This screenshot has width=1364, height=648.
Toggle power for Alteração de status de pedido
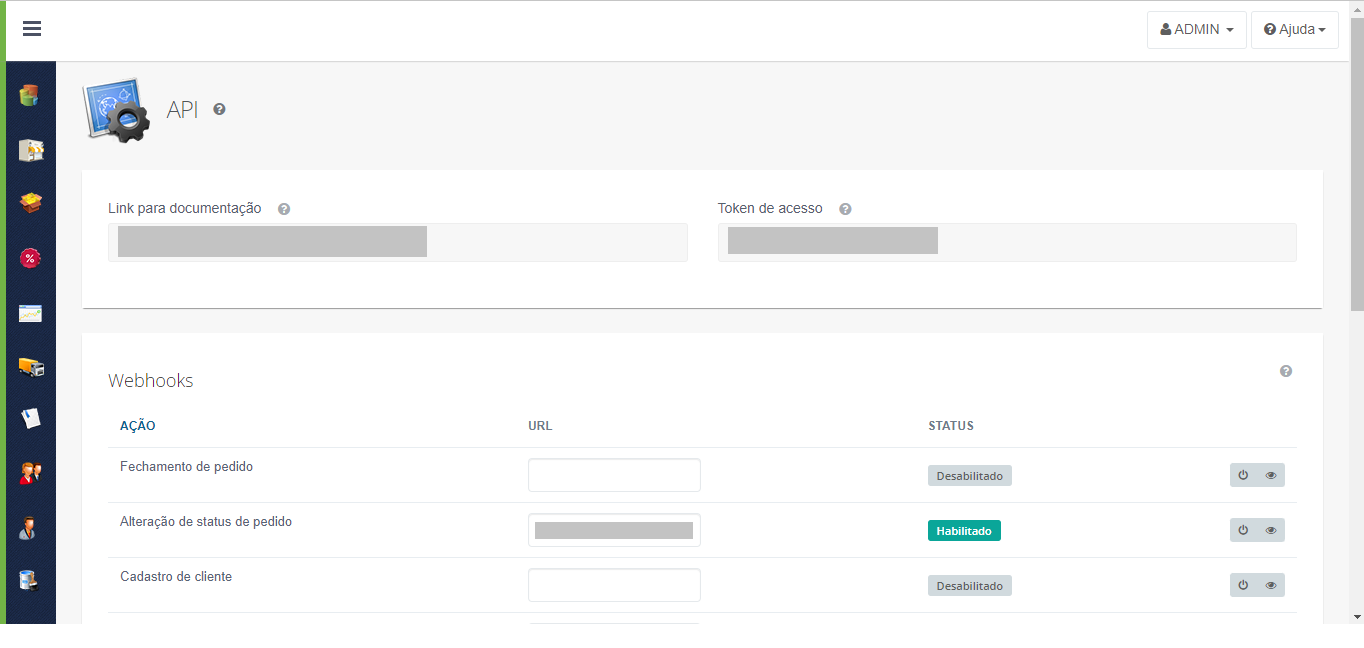tap(1243, 530)
